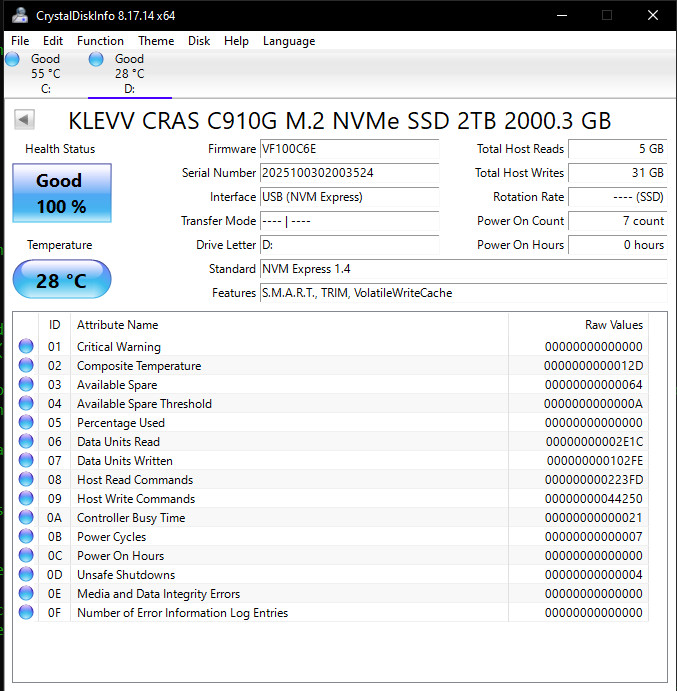Screen dimensions: 677x691
Task: Select the Critical Warning attribute name
Action: pos(119,347)
